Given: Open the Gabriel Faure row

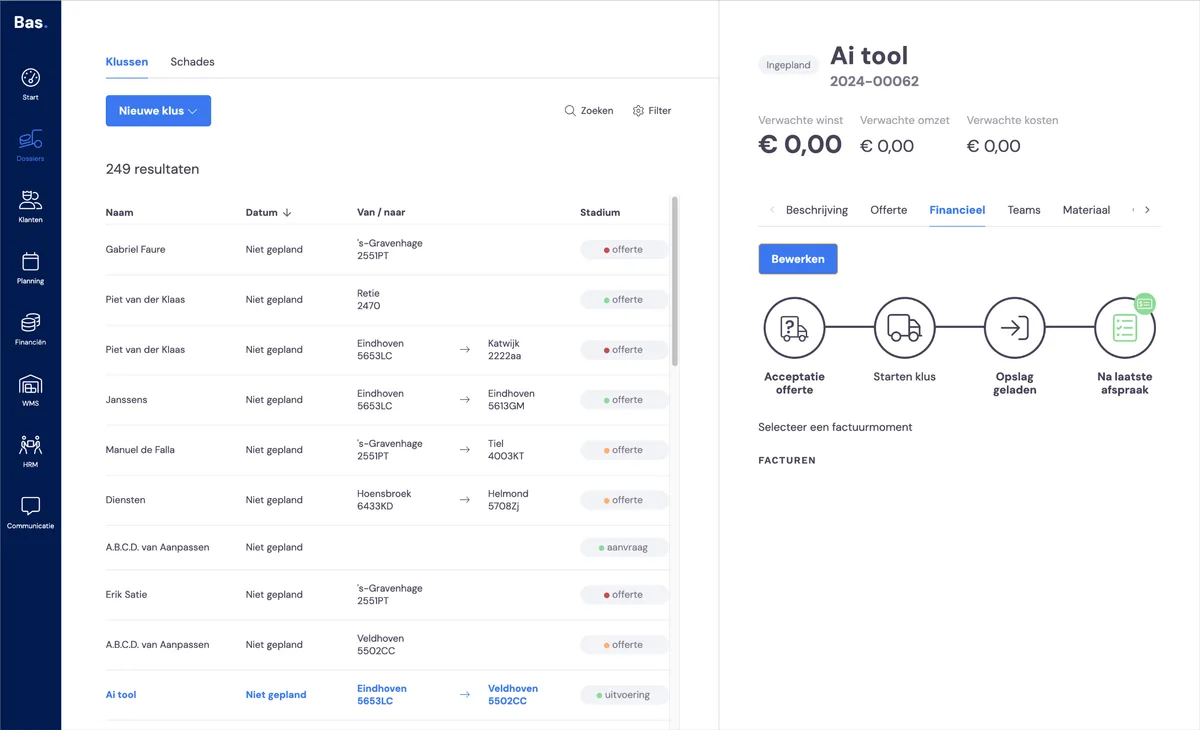Looking at the screenshot, I should (388, 250).
